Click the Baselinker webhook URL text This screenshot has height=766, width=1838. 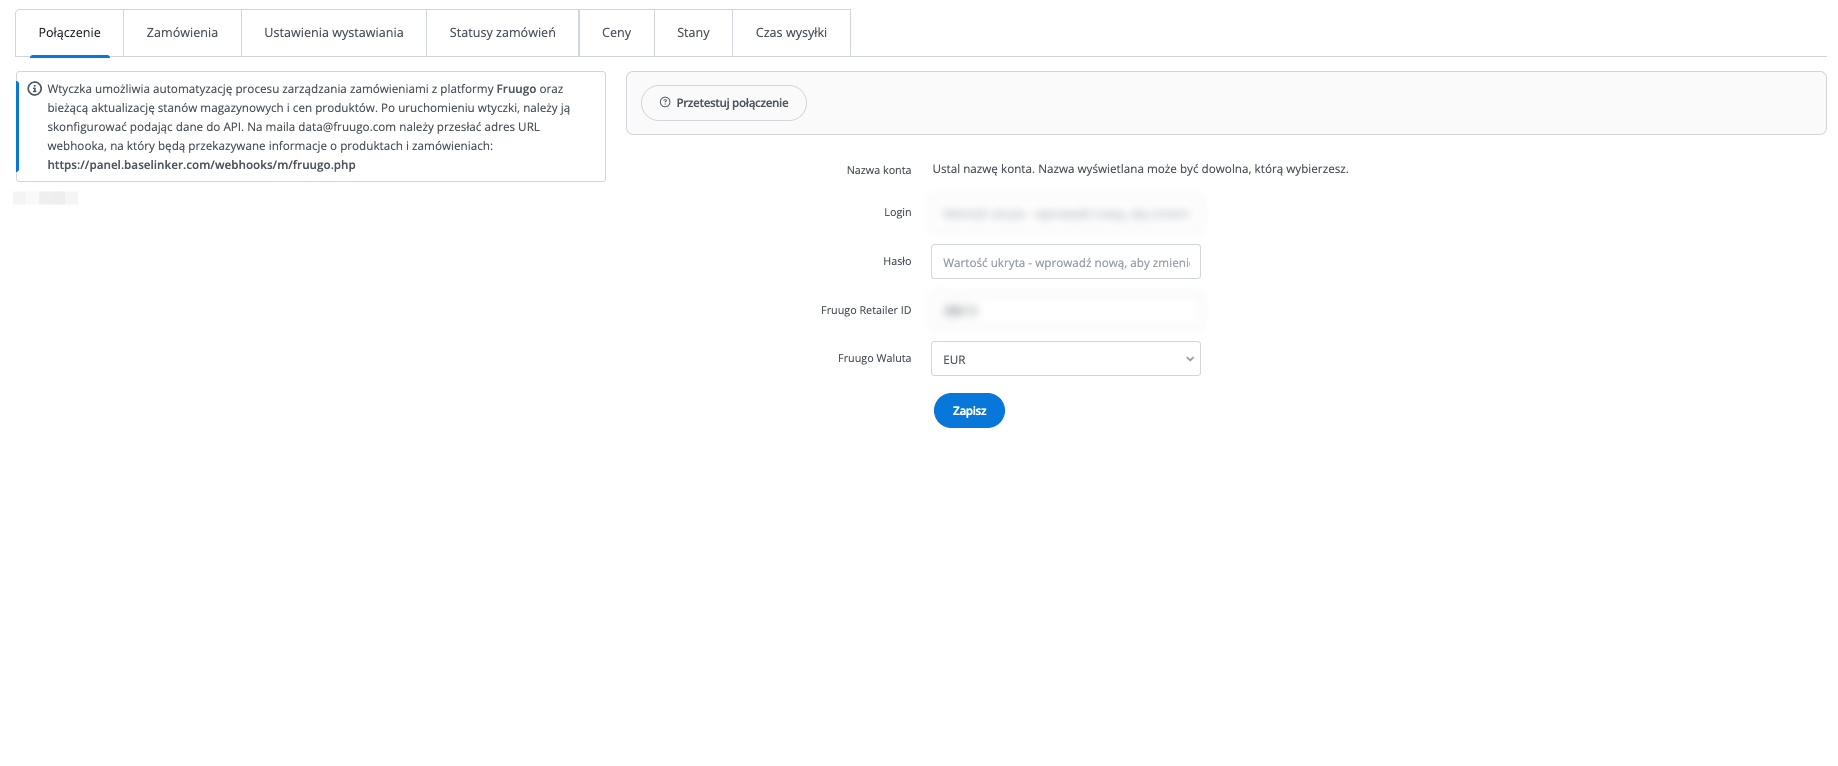[x=201, y=165]
